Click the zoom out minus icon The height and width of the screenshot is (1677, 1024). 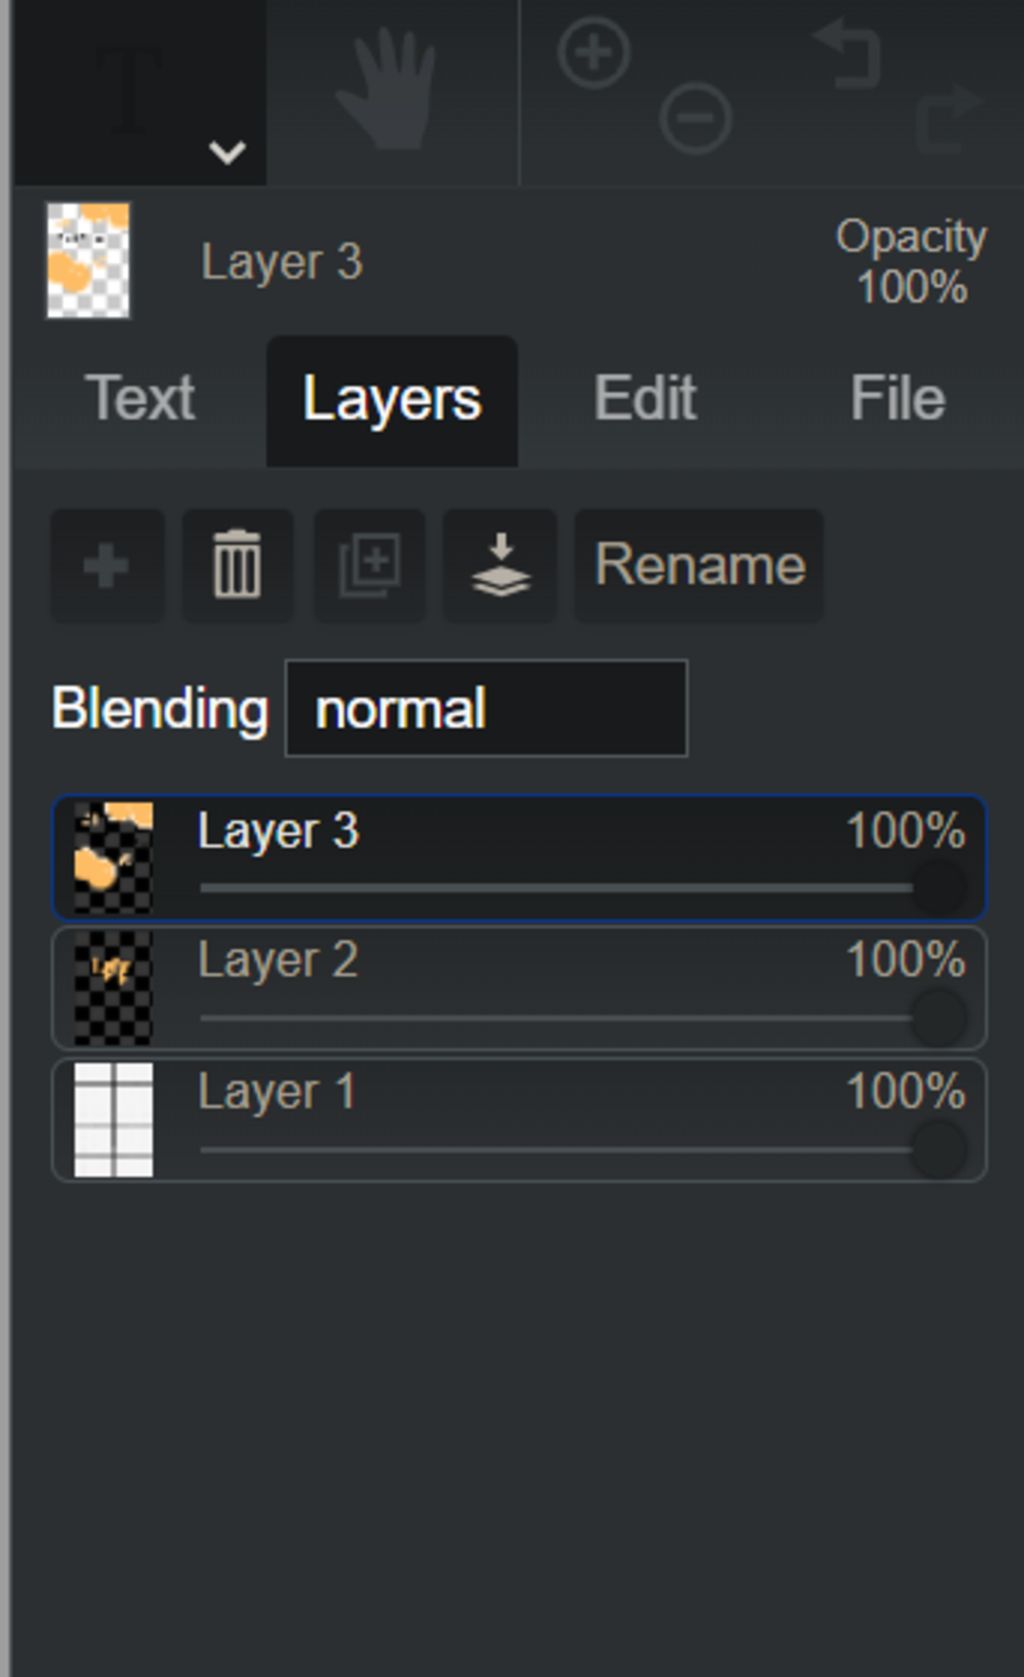coord(695,118)
